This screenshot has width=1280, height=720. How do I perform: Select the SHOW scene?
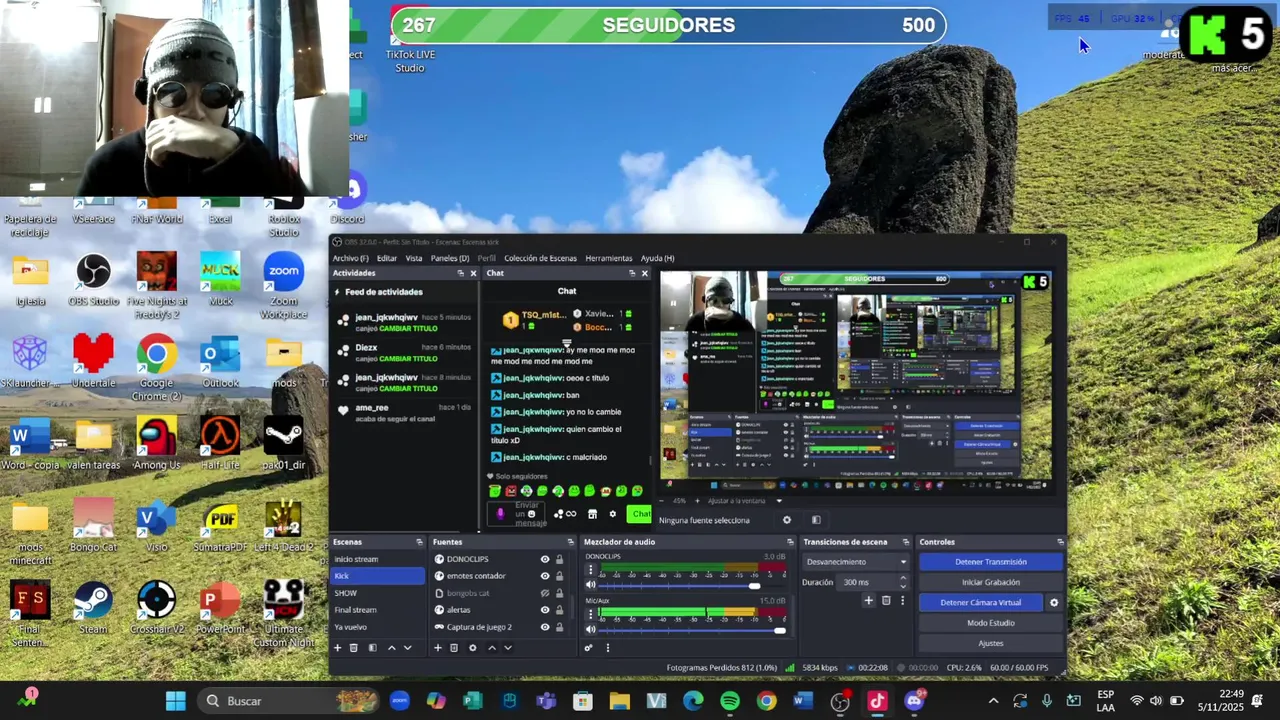pyautogui.click(x=378, y=593)
